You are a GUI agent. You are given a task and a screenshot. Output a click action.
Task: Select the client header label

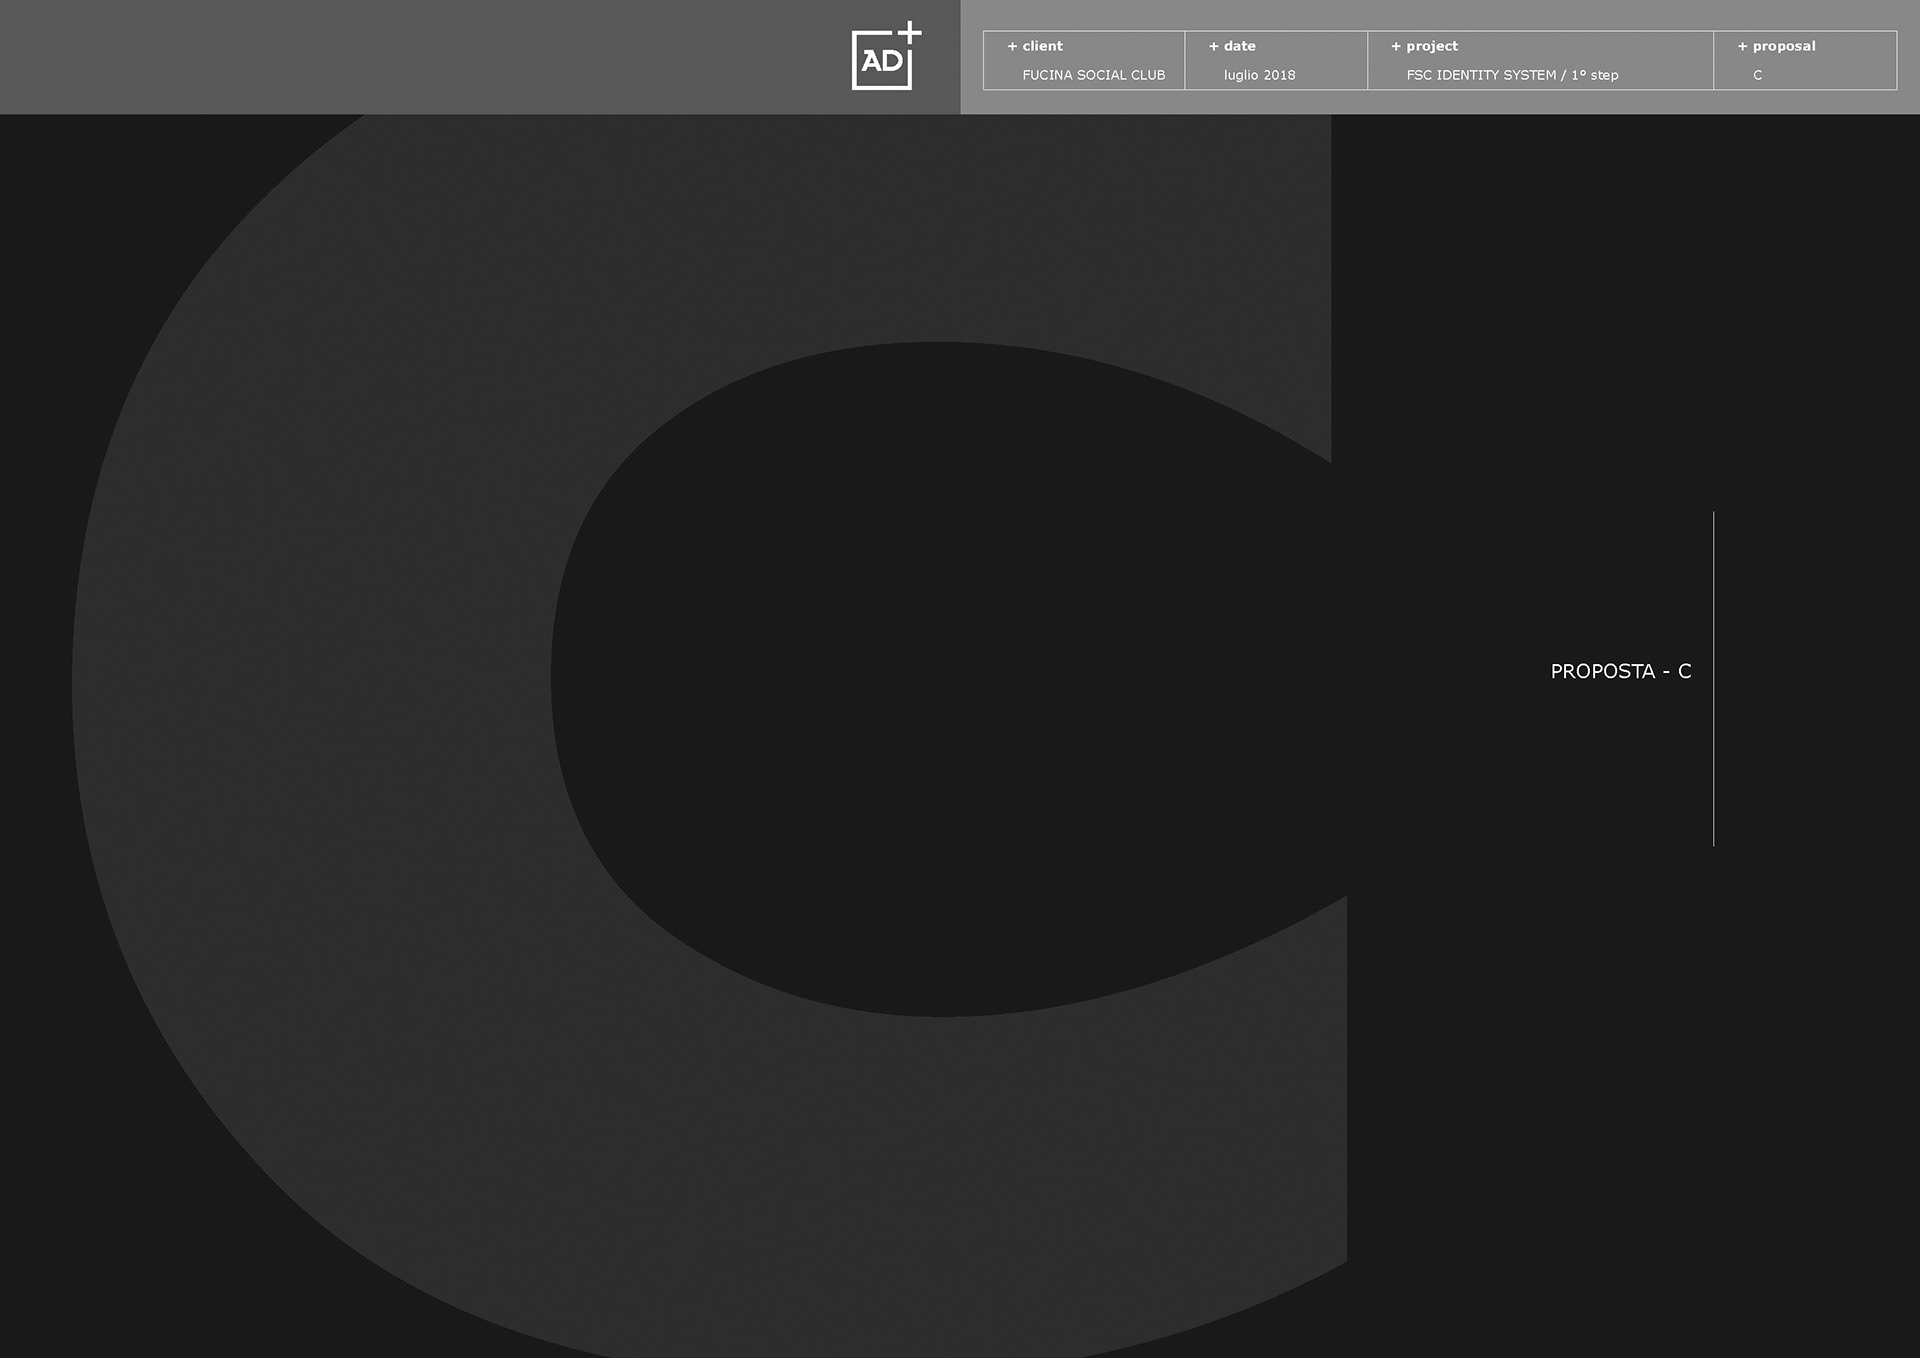[x=1042, y=46]
